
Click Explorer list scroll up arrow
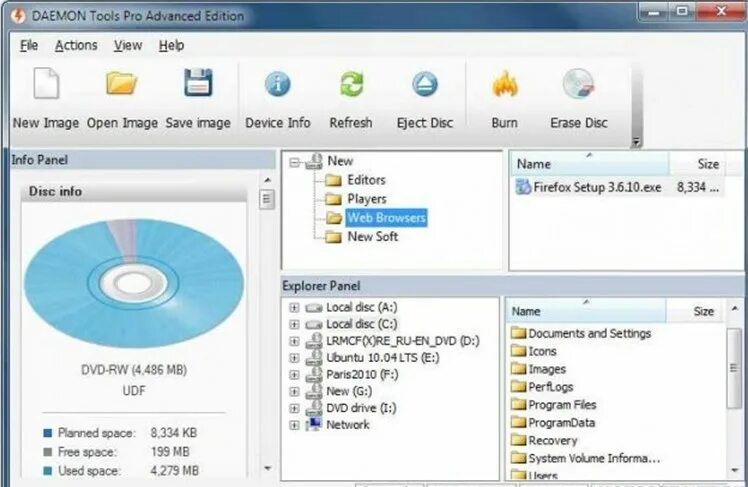tap(734, 309)
